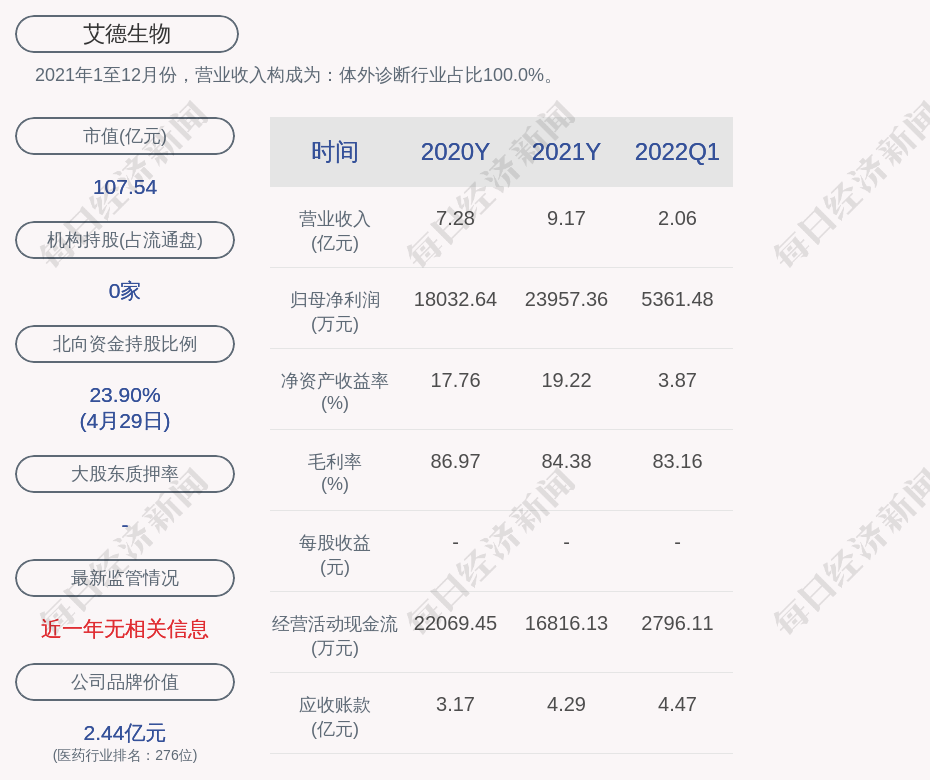This screenshot has width=930, height=780.
Task: Click the 机构持股(占流通盘) button
Action: pyautogui.click(x=125, y=240)
